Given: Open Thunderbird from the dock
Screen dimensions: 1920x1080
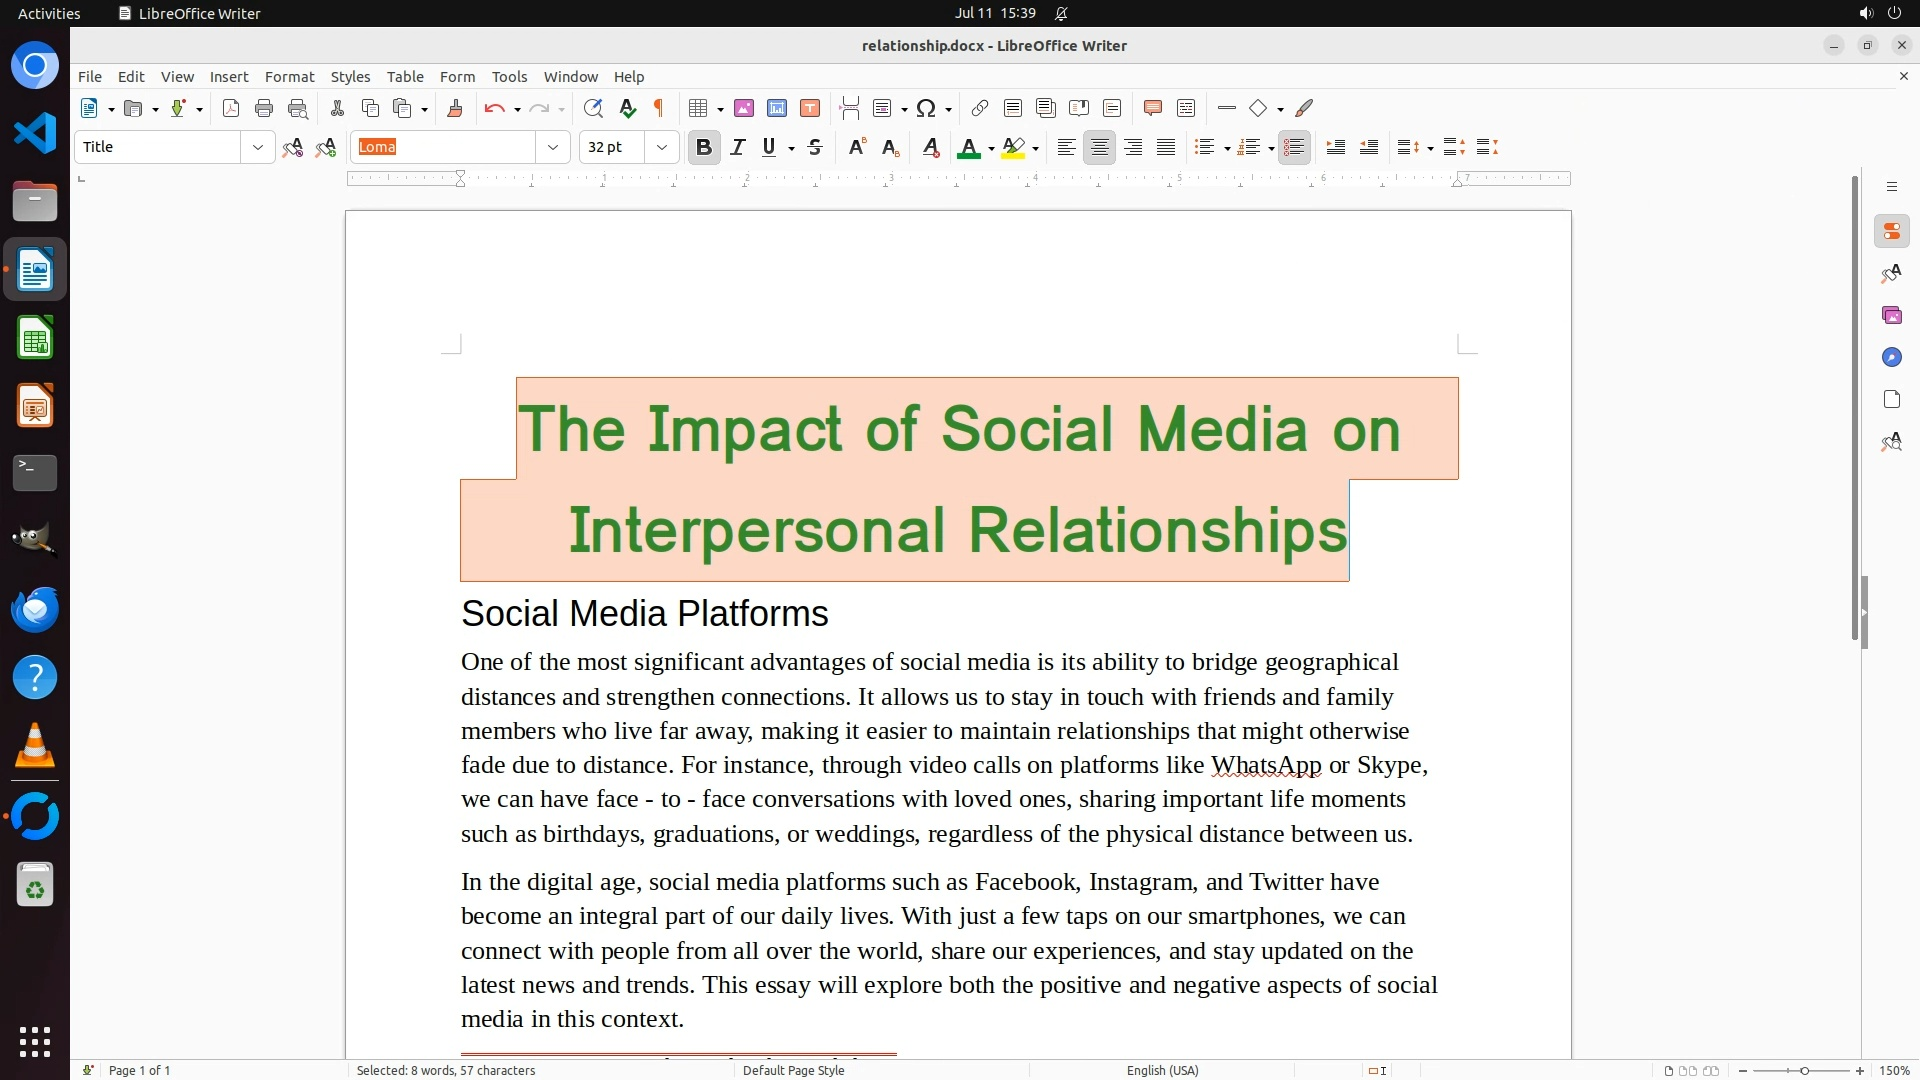Looking at the screenshot, I should click(x=35, y=609).
